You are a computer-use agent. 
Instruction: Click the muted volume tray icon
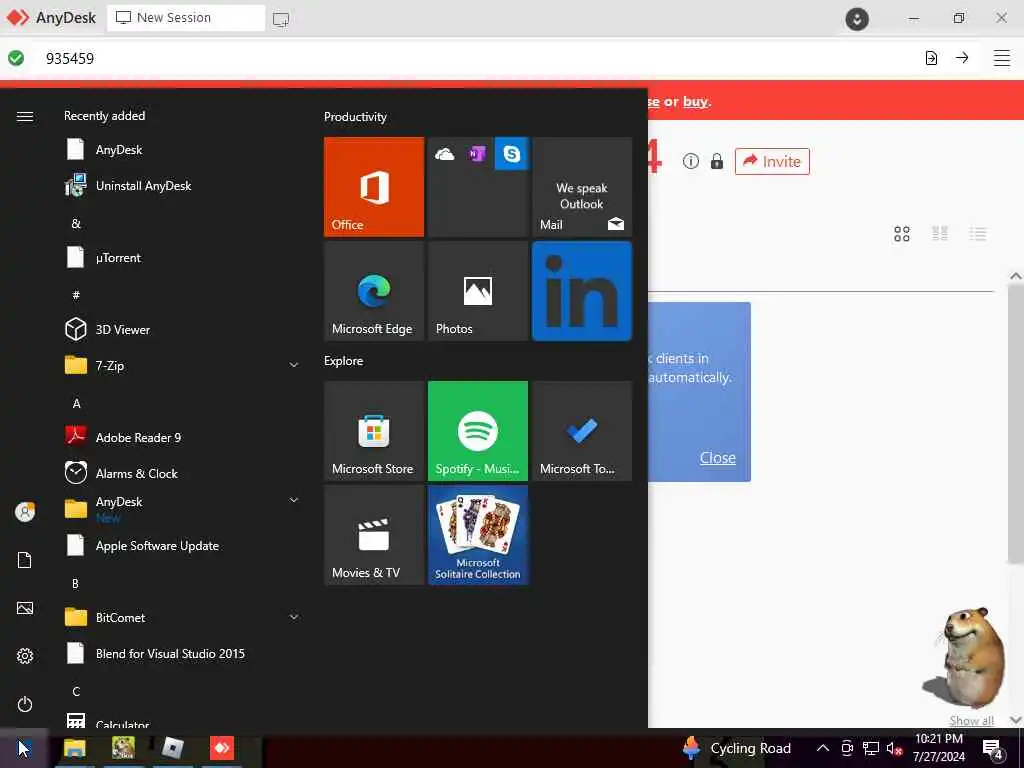tap(894, 748)
